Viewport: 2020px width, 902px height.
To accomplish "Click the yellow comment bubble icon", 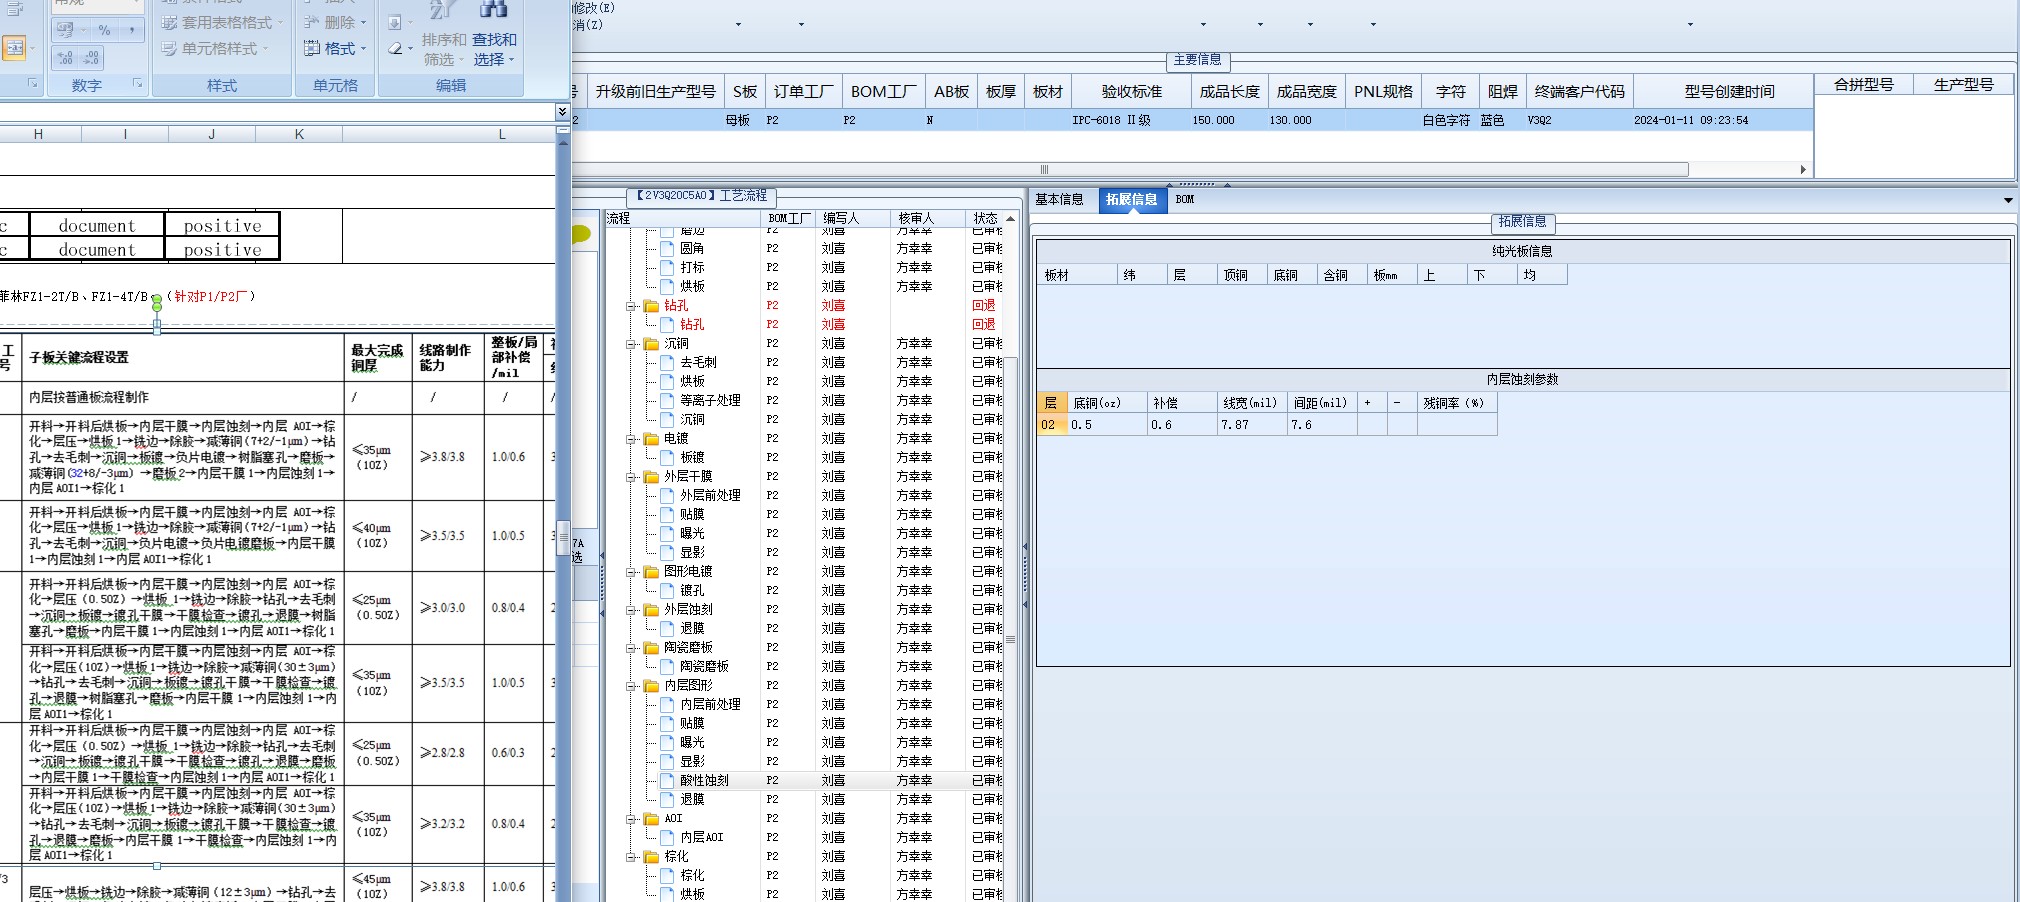I will pyautogui.click(x=581, y=234).
